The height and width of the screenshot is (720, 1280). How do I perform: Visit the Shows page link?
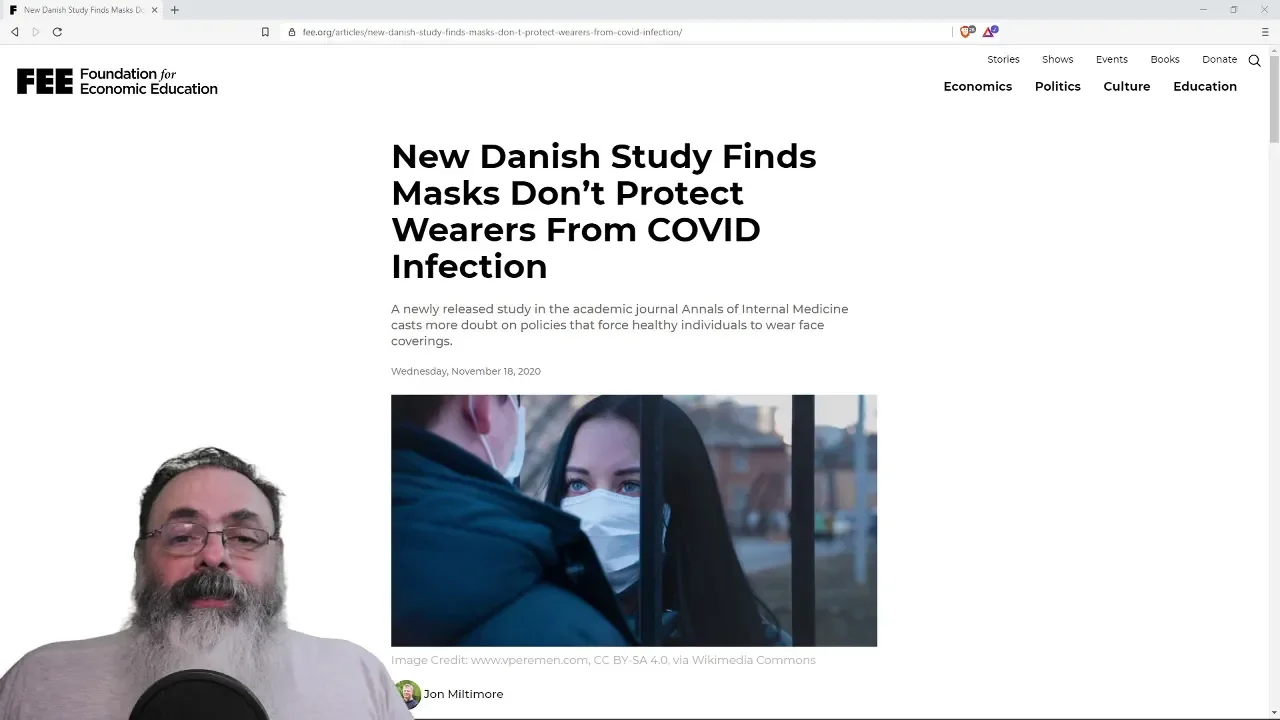pyautogui.click(x=1057, y=59)
